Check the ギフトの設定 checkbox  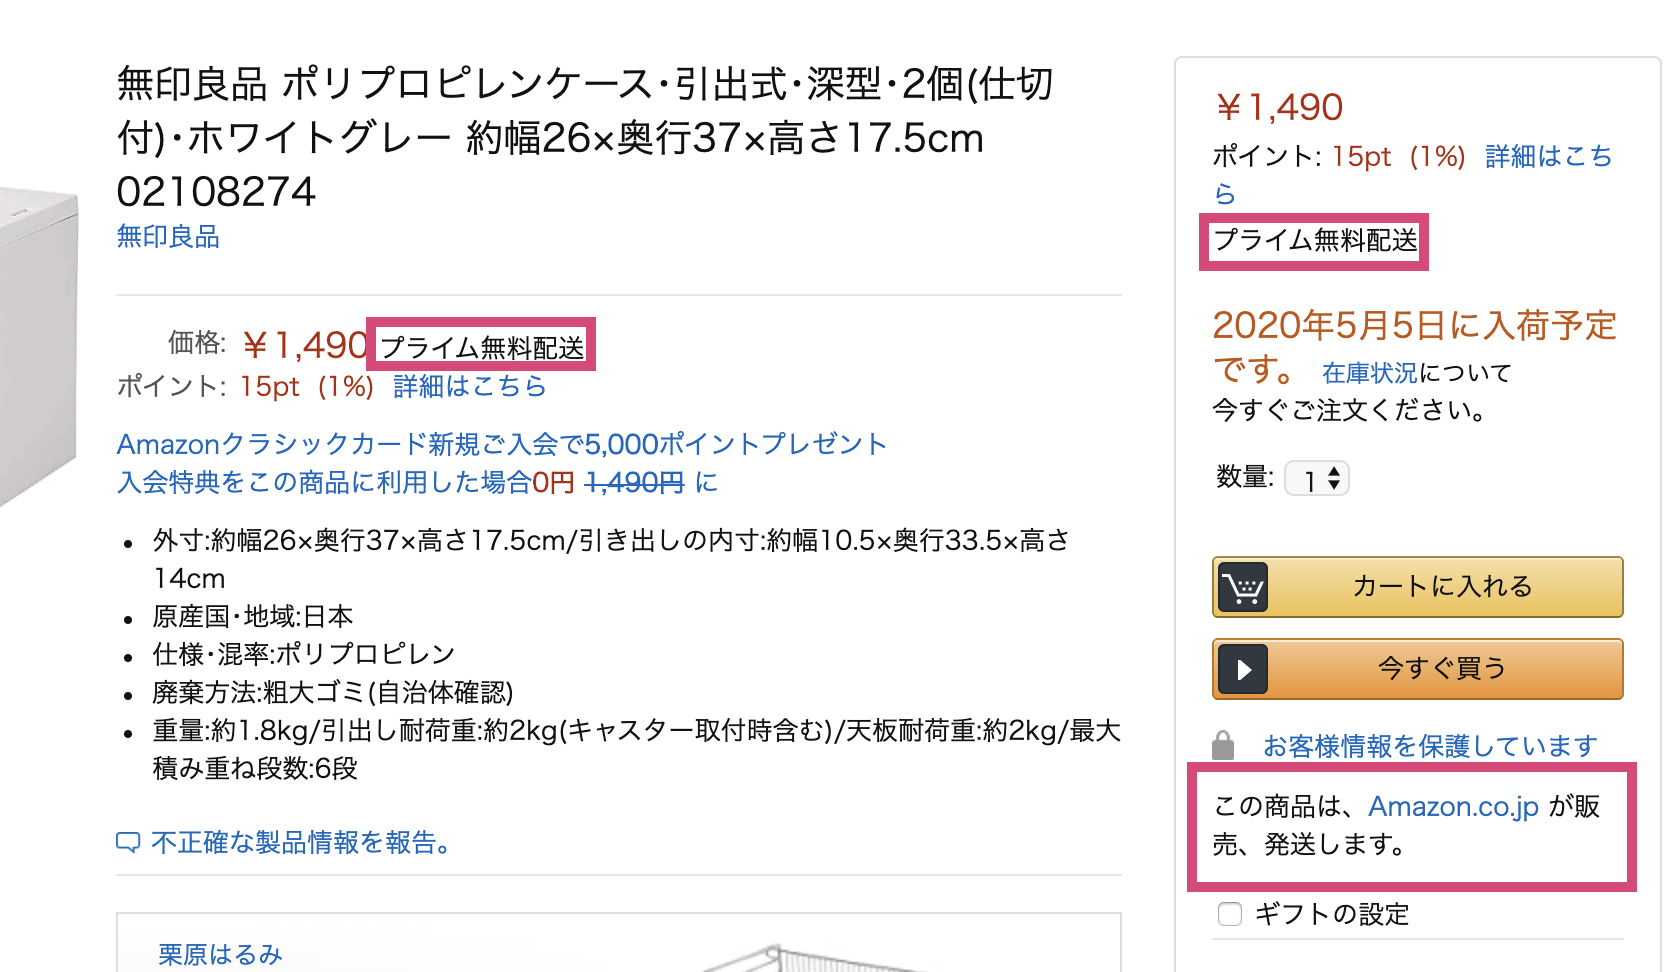[x=1230, y=914]
